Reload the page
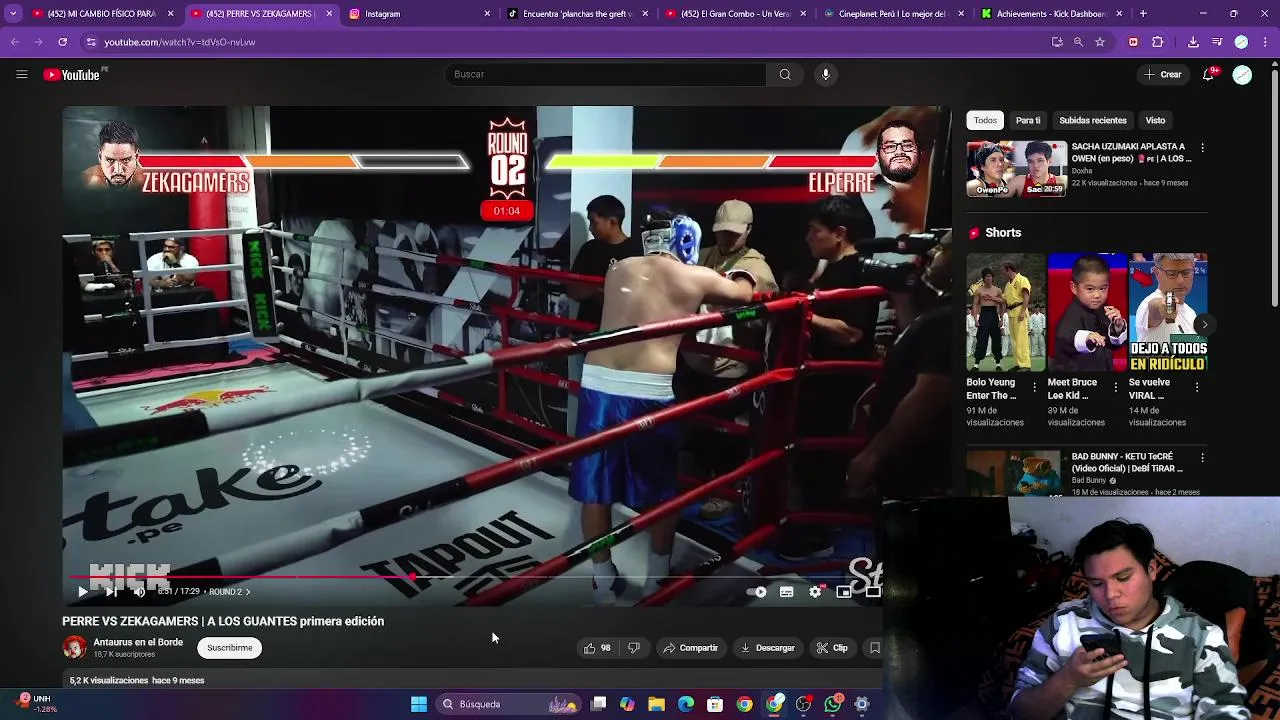 (62, 42)
